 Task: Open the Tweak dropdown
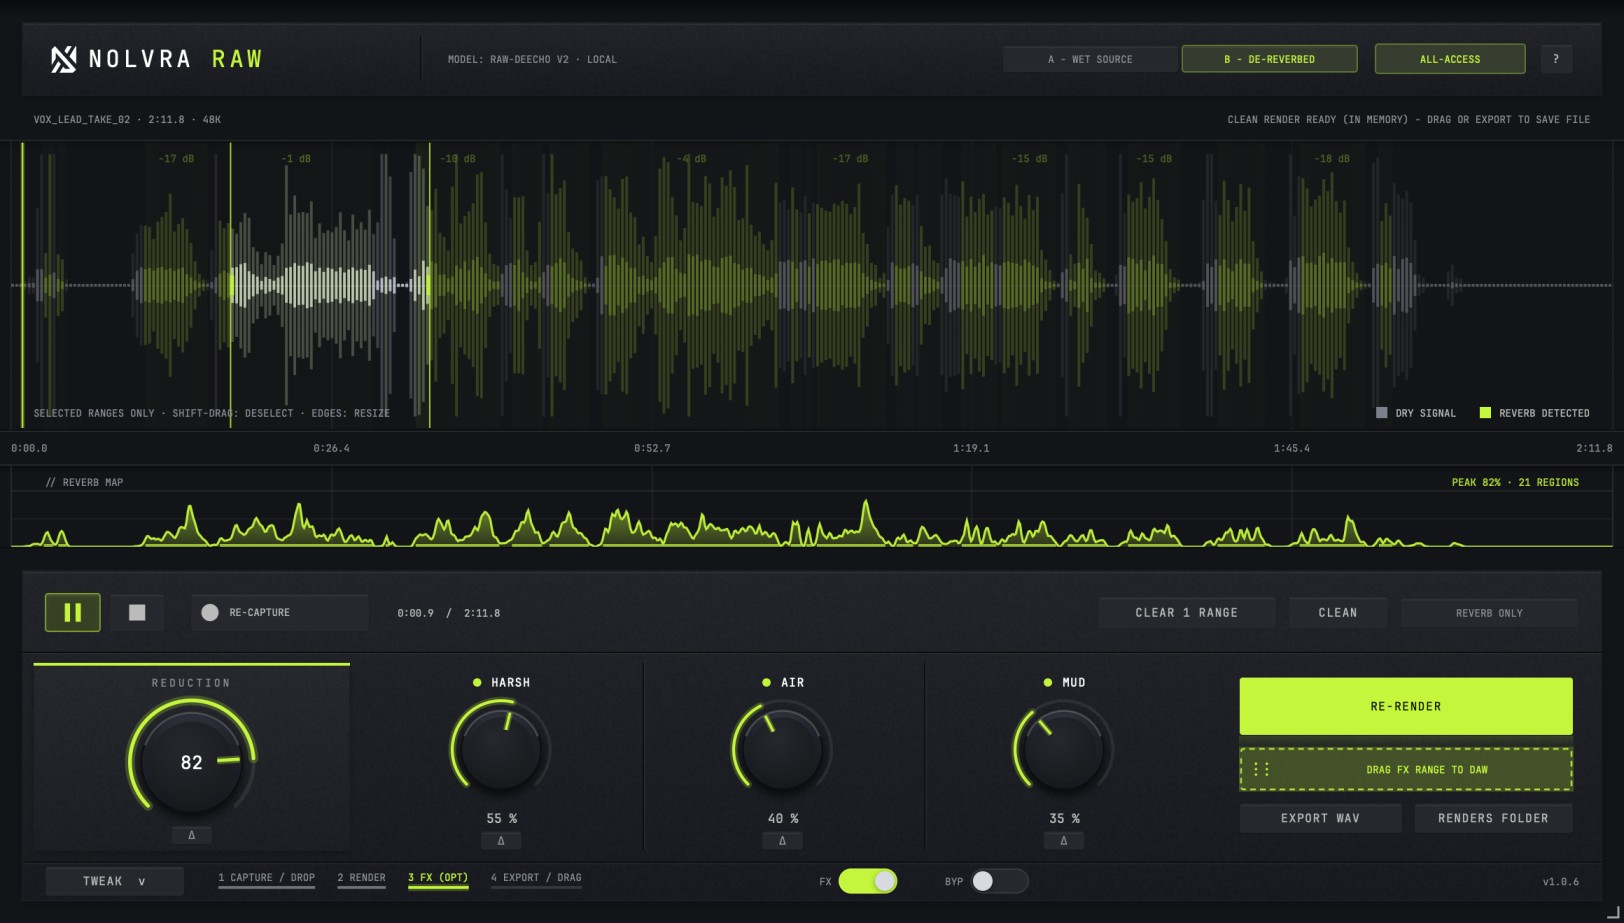tap(115, 881)
